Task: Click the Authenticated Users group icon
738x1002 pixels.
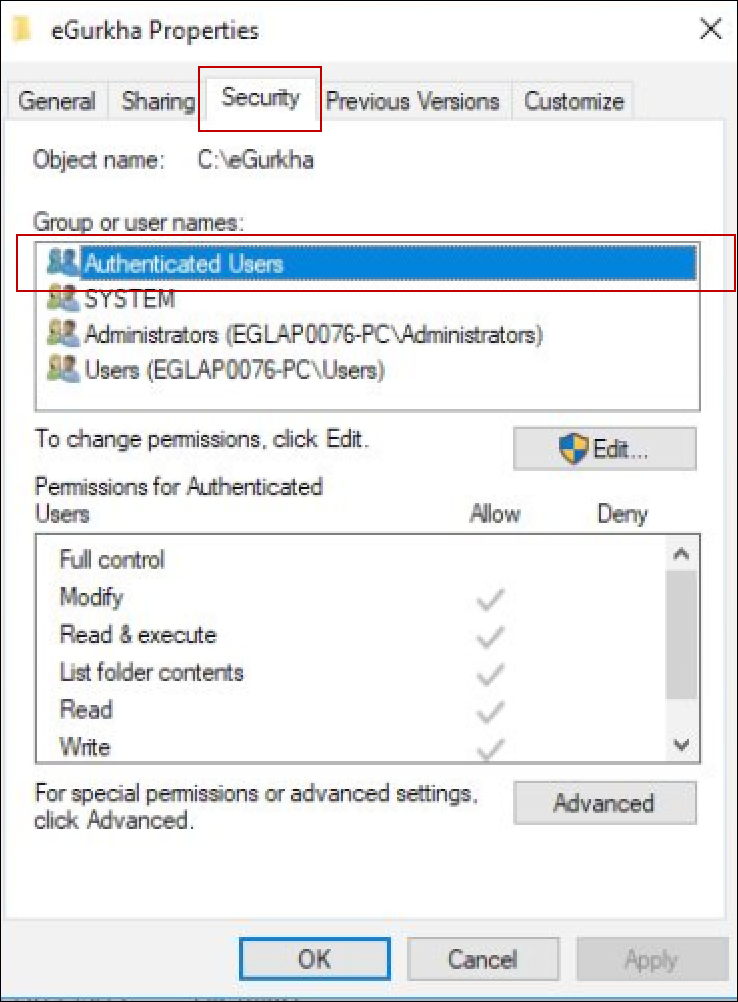Action: click(x=63, y=263)
